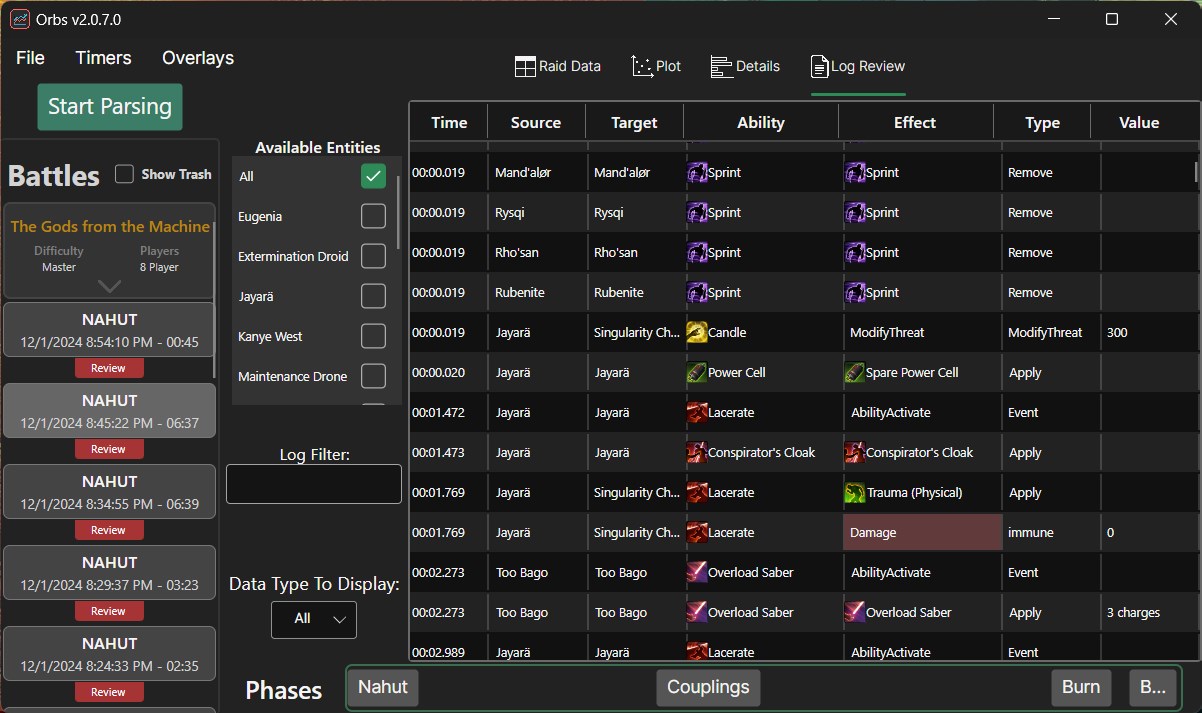Review the NAHUT 8:29:37 PM battle
The width and height of the screenshot is (1202, 713).
pos(109,611)
